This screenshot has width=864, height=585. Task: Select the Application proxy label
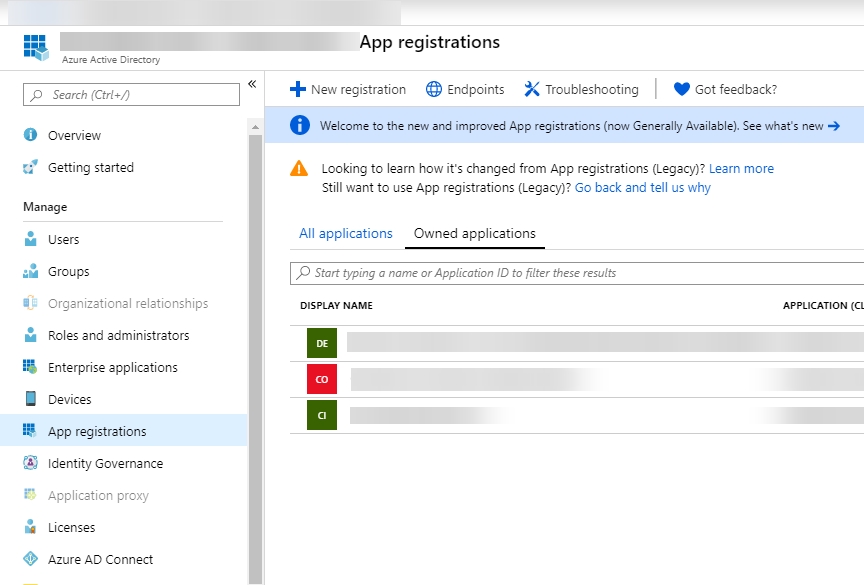98,496
